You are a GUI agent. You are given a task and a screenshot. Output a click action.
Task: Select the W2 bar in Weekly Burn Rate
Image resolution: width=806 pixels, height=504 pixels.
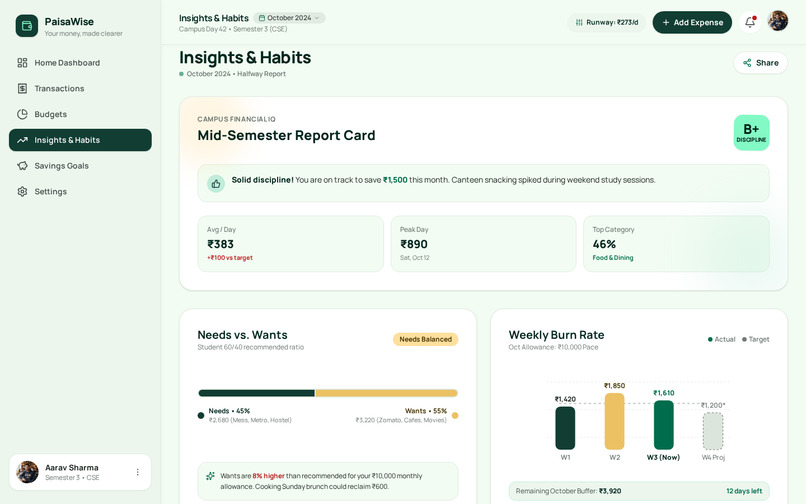pos(614,421)
